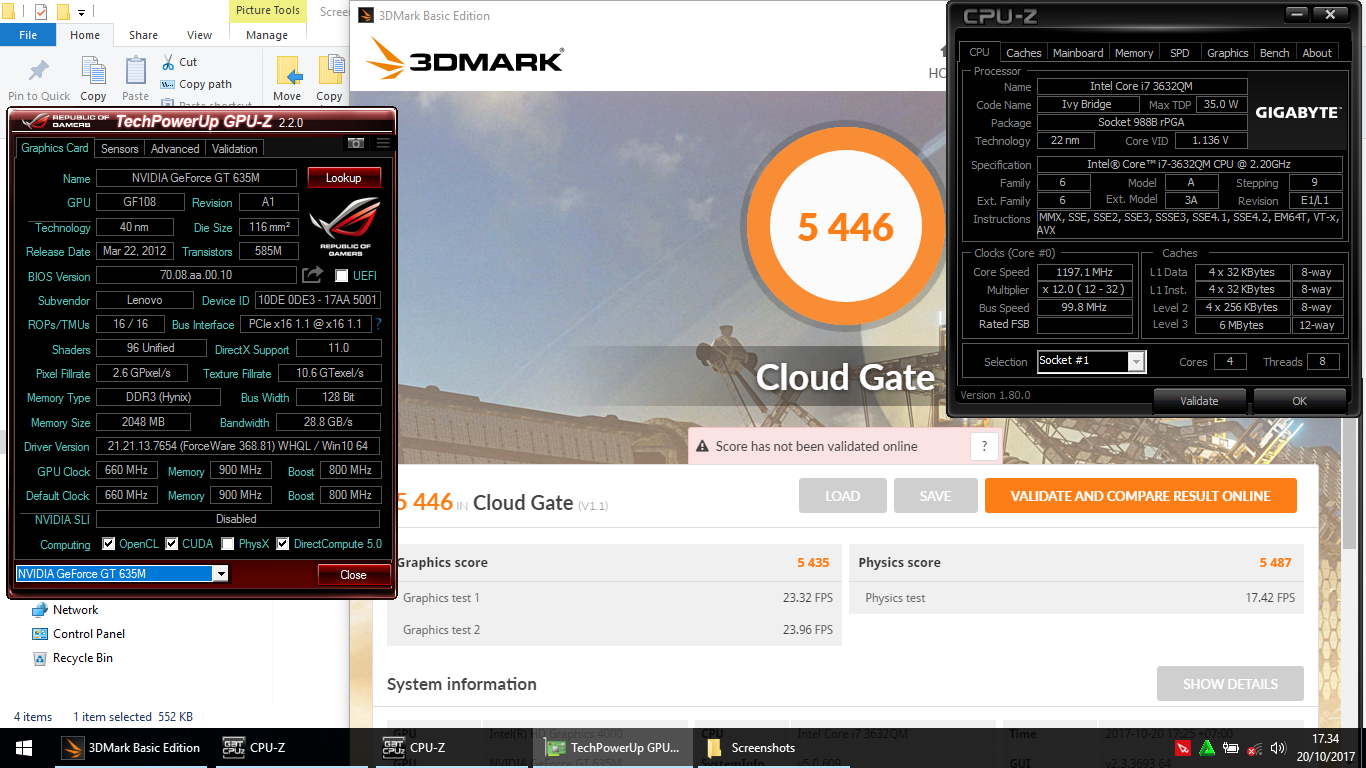
Task: Toggle the DirectCompute 5.0 checkbox
Action: click(283, 544)
